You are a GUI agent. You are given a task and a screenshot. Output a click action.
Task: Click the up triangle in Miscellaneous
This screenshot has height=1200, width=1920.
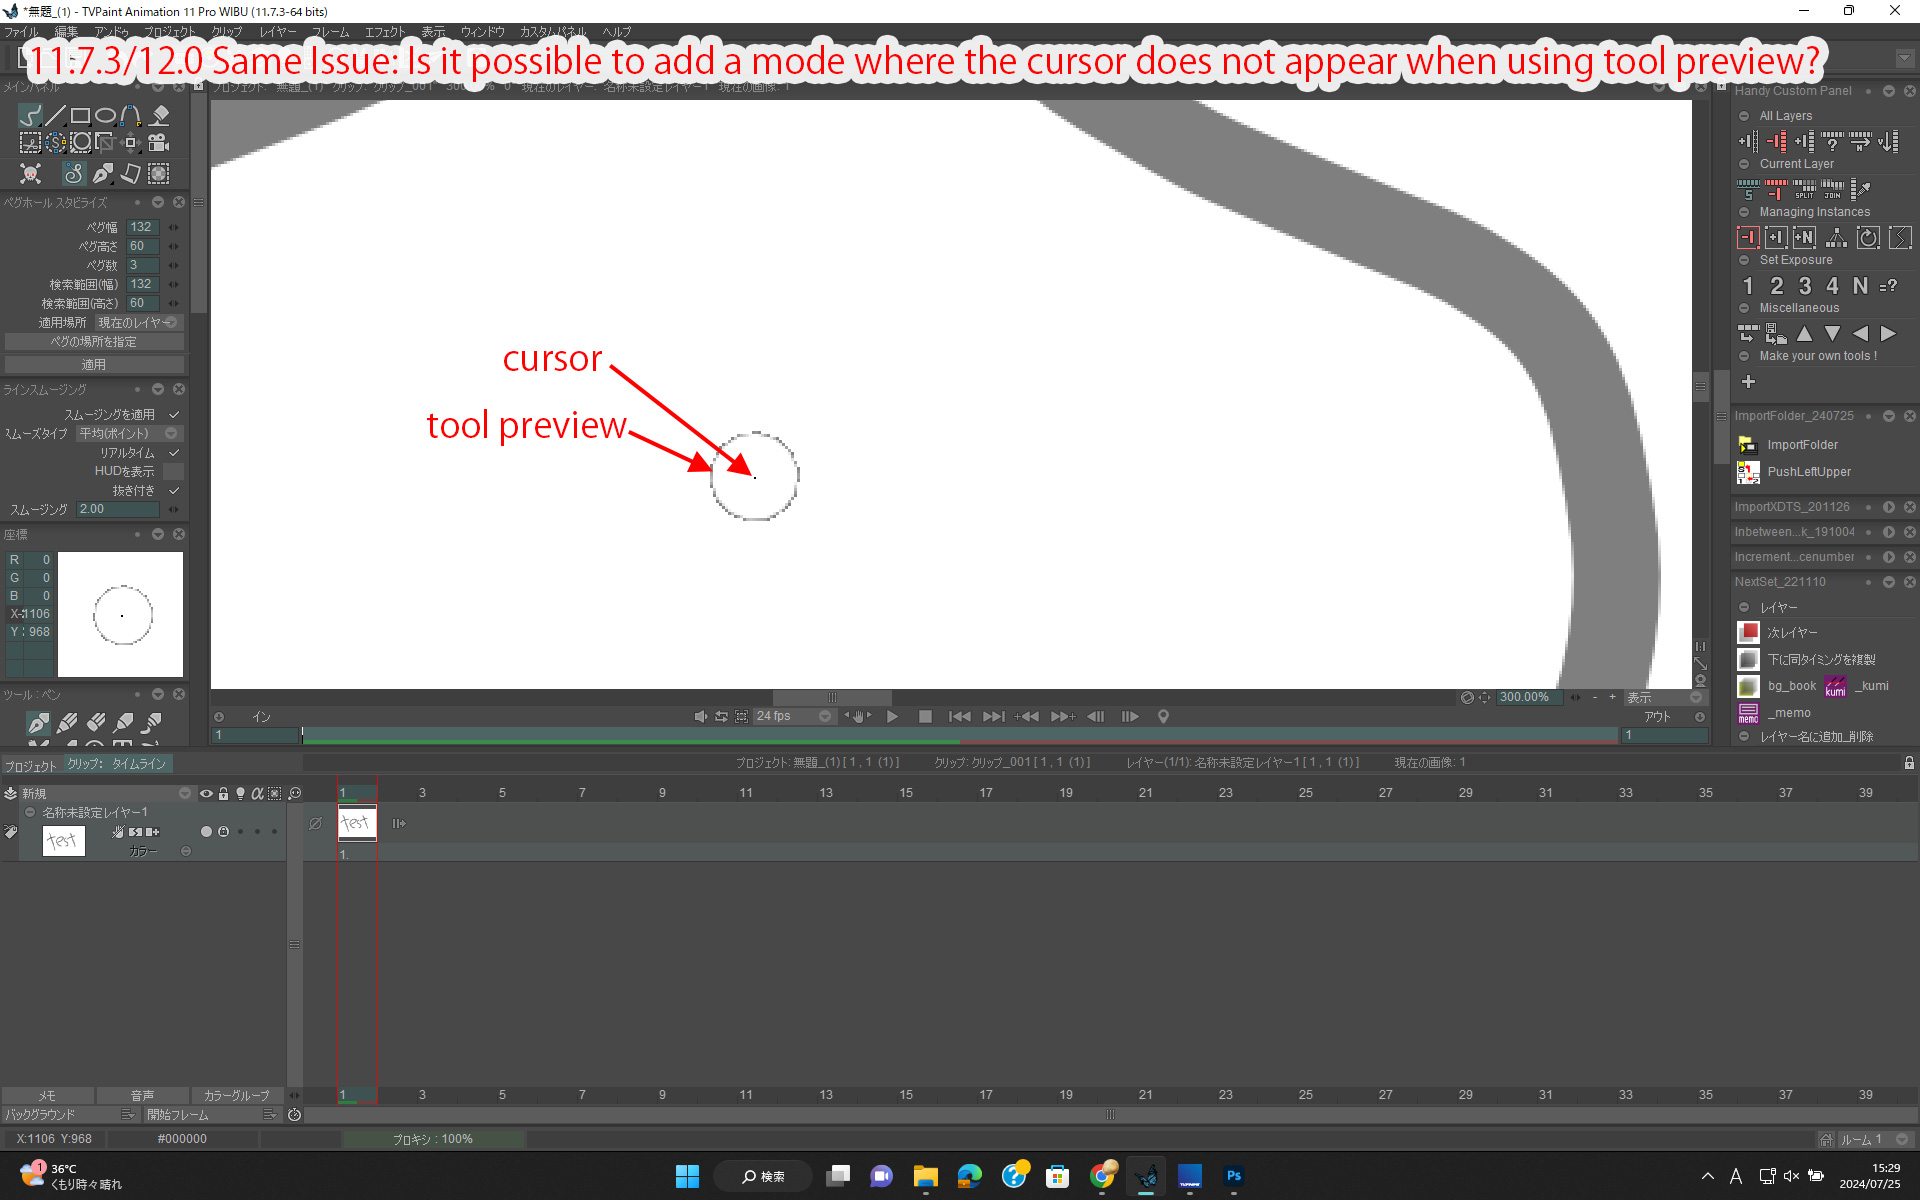[1804, 334]
